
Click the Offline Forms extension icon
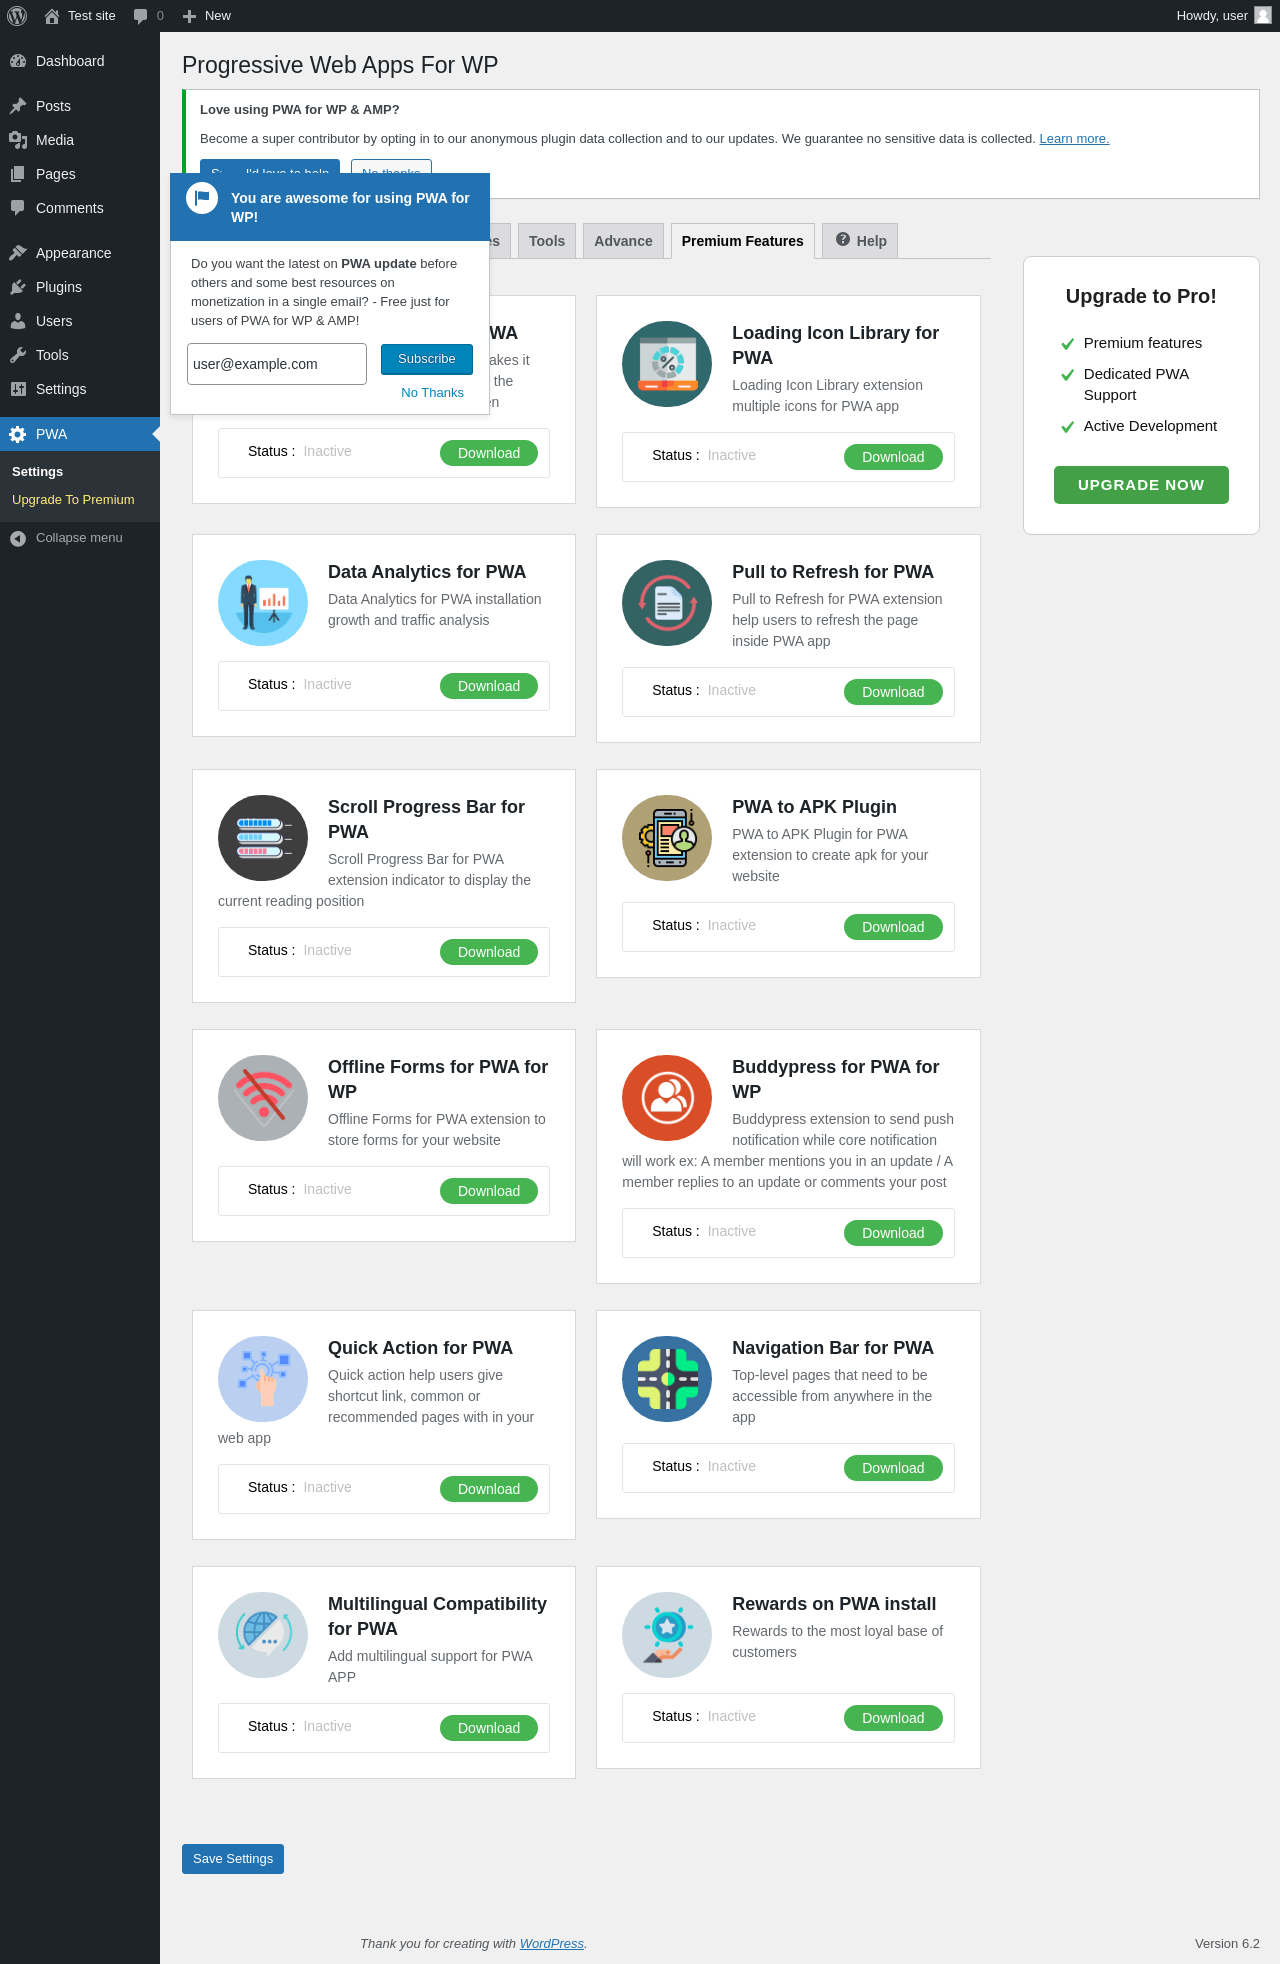pyautogui.click(x=263, y=1098)
